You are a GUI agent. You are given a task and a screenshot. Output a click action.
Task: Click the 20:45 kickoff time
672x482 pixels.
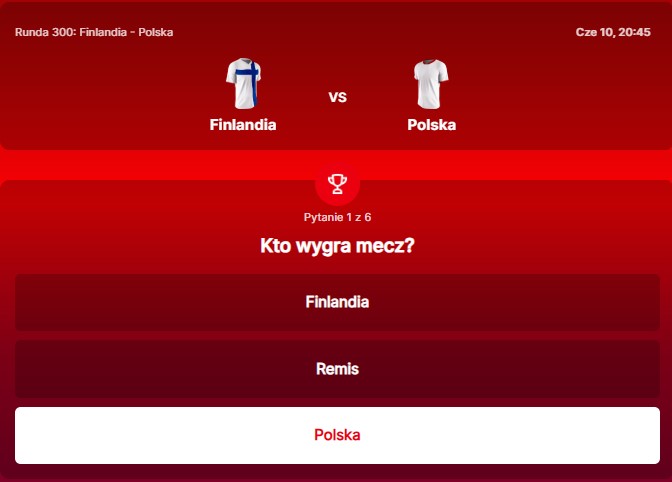point(634,32)
